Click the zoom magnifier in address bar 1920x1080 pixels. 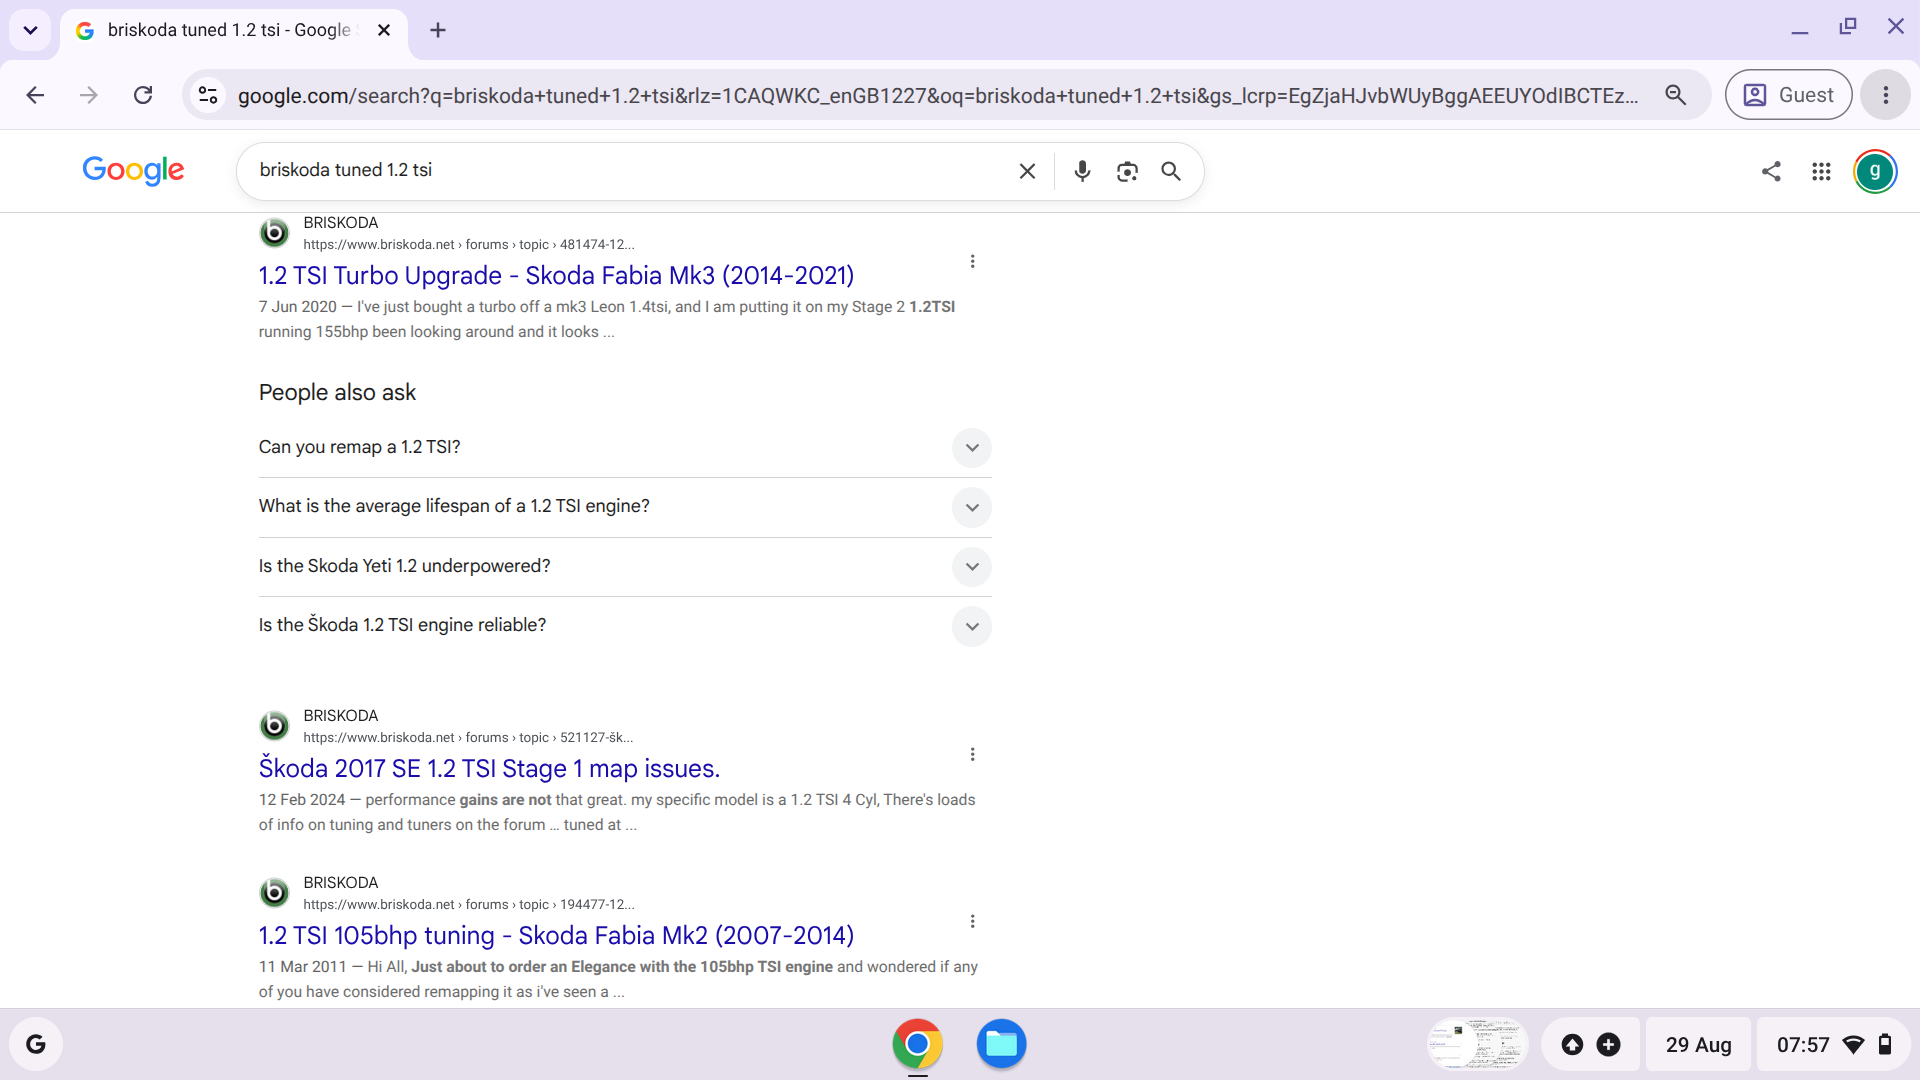click(1676, 95)
